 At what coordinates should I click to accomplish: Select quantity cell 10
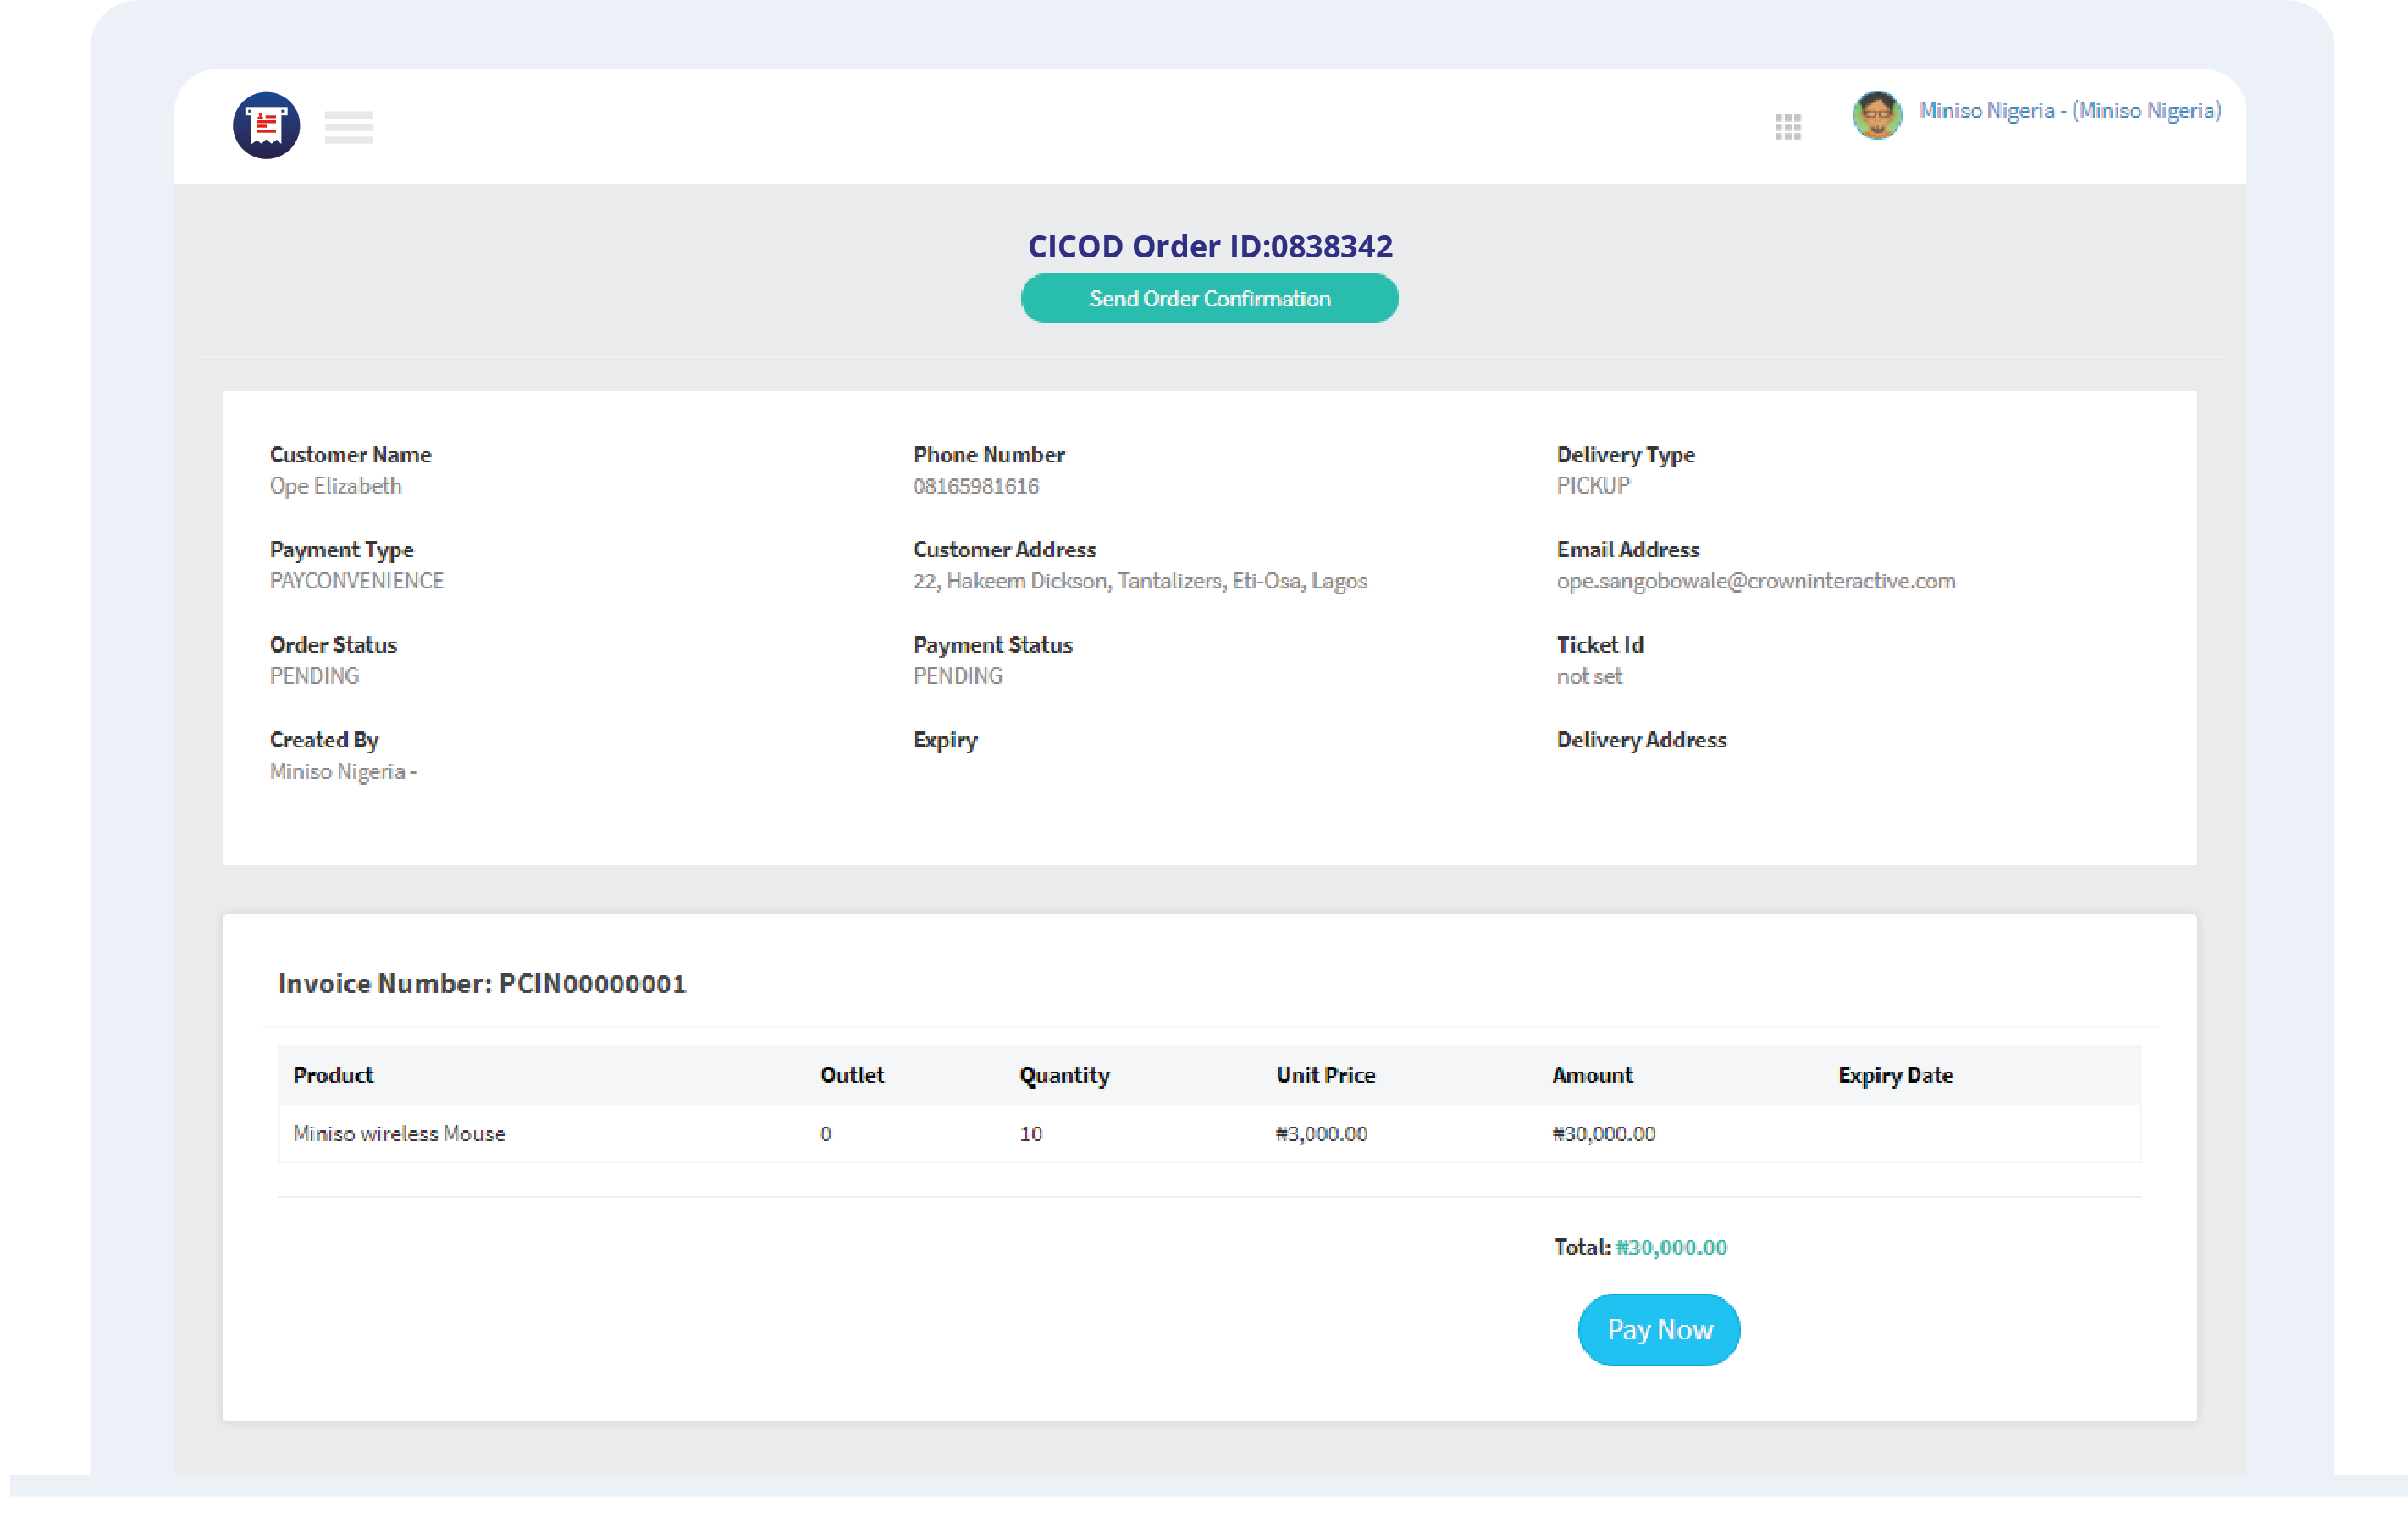point(1030,1133)
